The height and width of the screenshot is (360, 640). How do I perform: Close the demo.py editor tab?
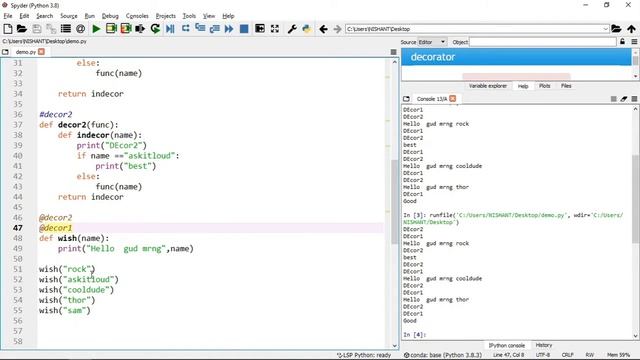tap(41, 52)
